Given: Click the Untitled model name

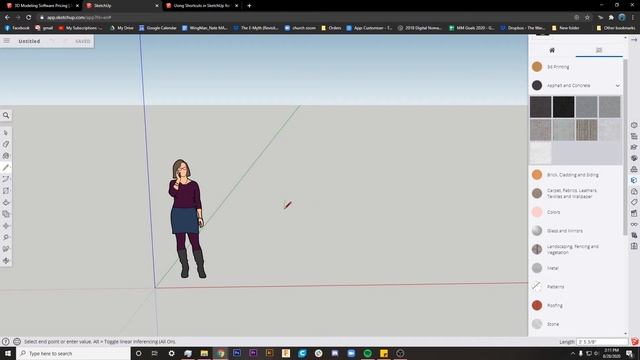Looking at the screenshot, I should tap(29, 41).
